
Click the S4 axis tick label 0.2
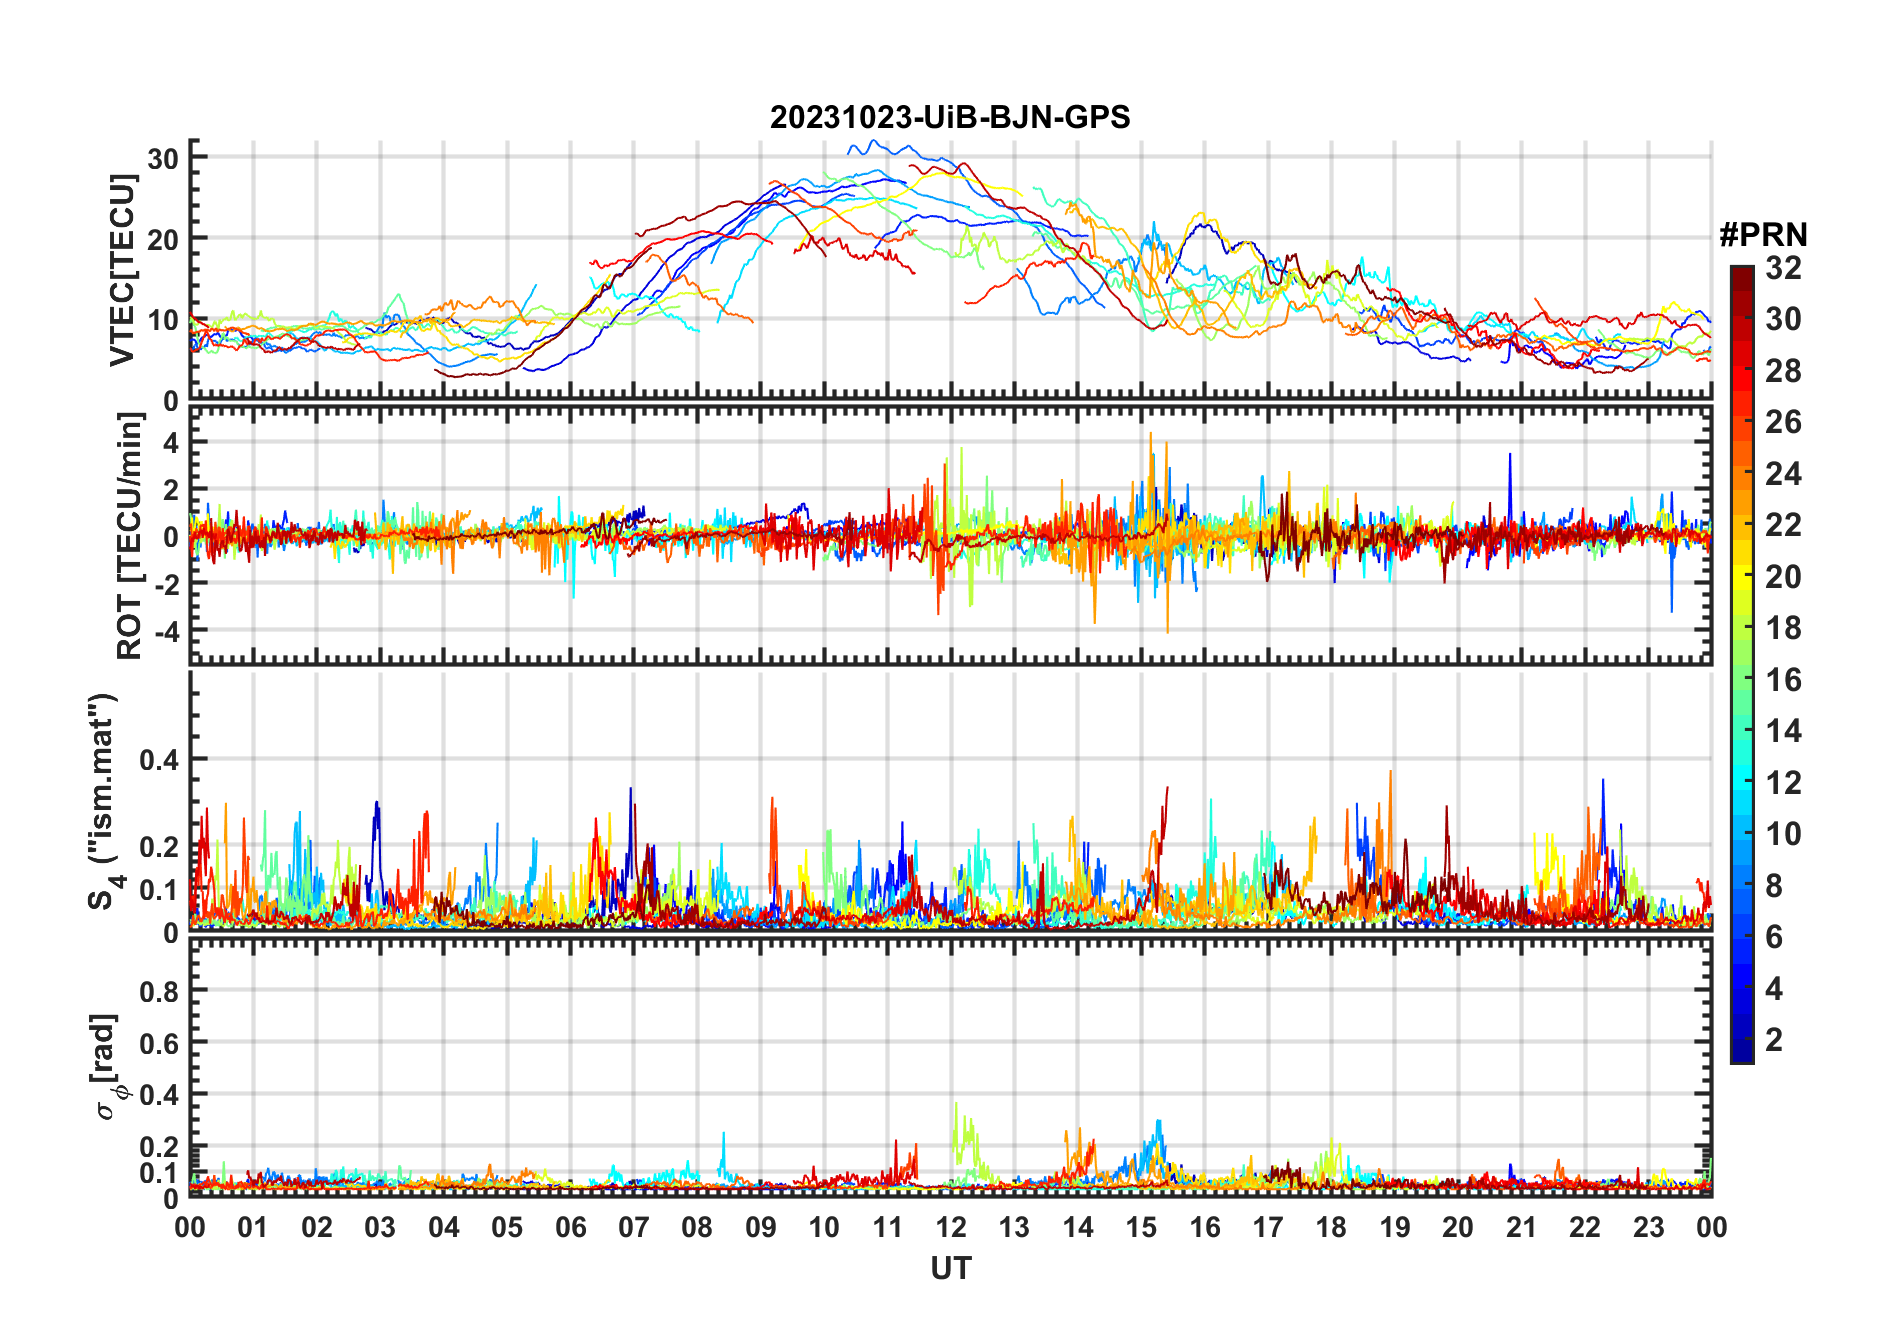coord(159,847)
